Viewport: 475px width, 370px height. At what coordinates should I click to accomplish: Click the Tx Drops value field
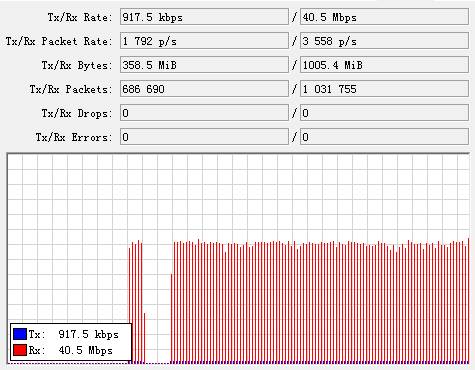pyautogui.click(x=204, y=113)
